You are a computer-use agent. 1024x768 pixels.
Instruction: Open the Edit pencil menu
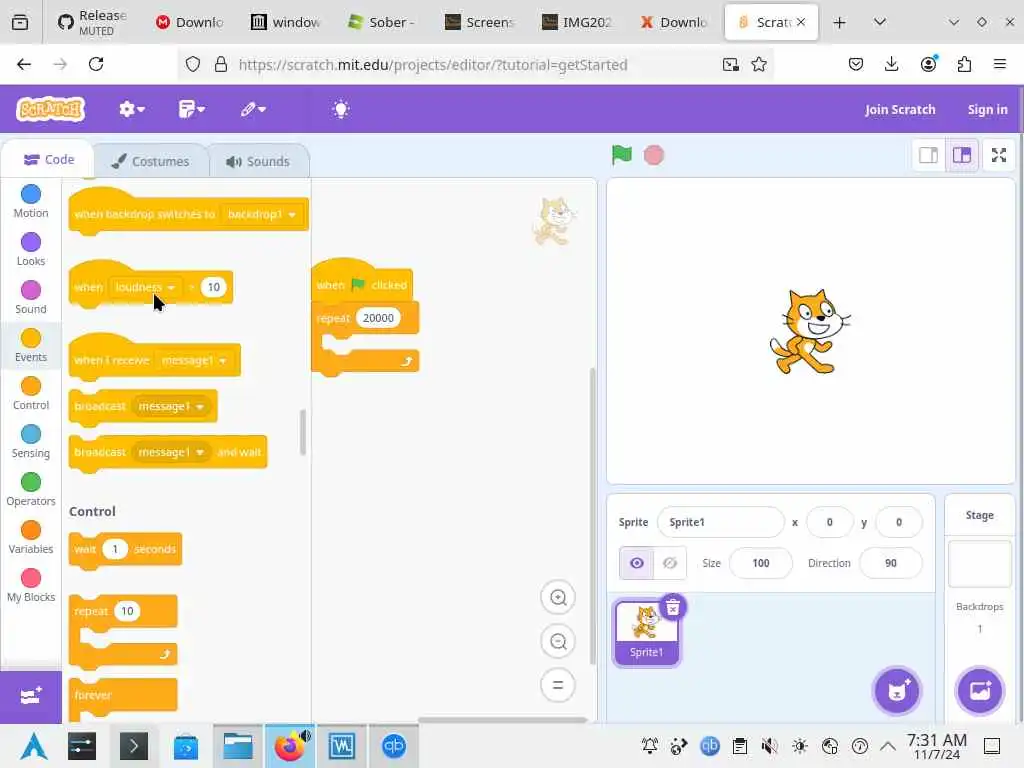pyautogui.click(x=253, y=109)
